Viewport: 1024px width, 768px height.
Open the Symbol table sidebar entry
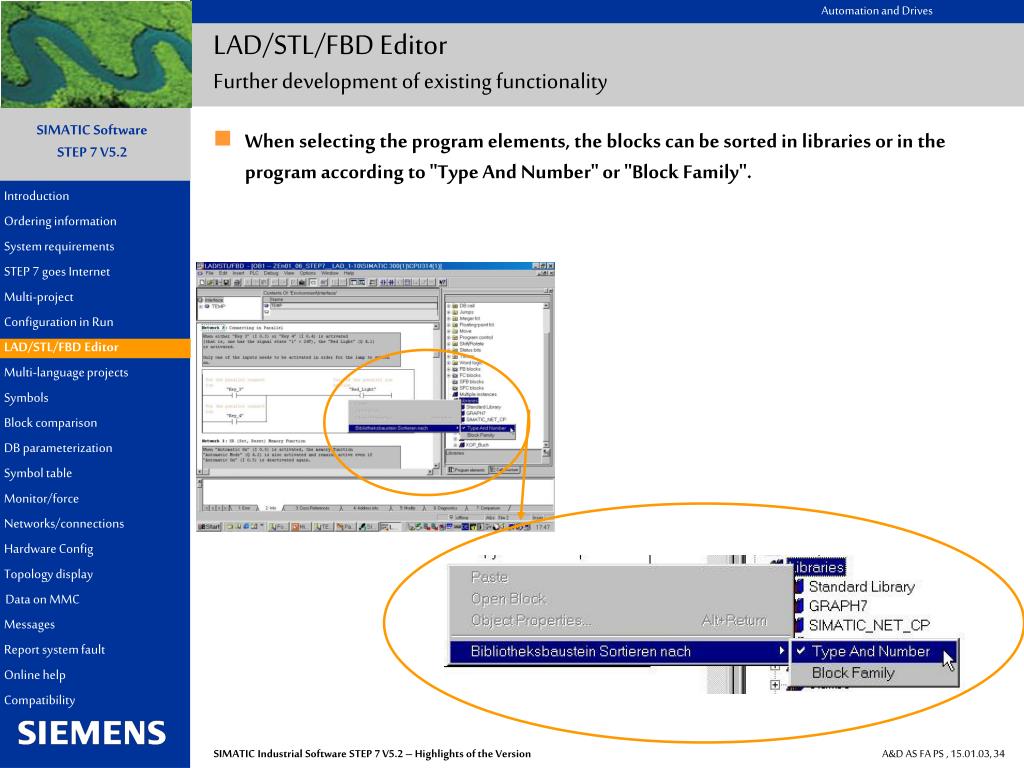pyautogui.click(x=38, y=473)
